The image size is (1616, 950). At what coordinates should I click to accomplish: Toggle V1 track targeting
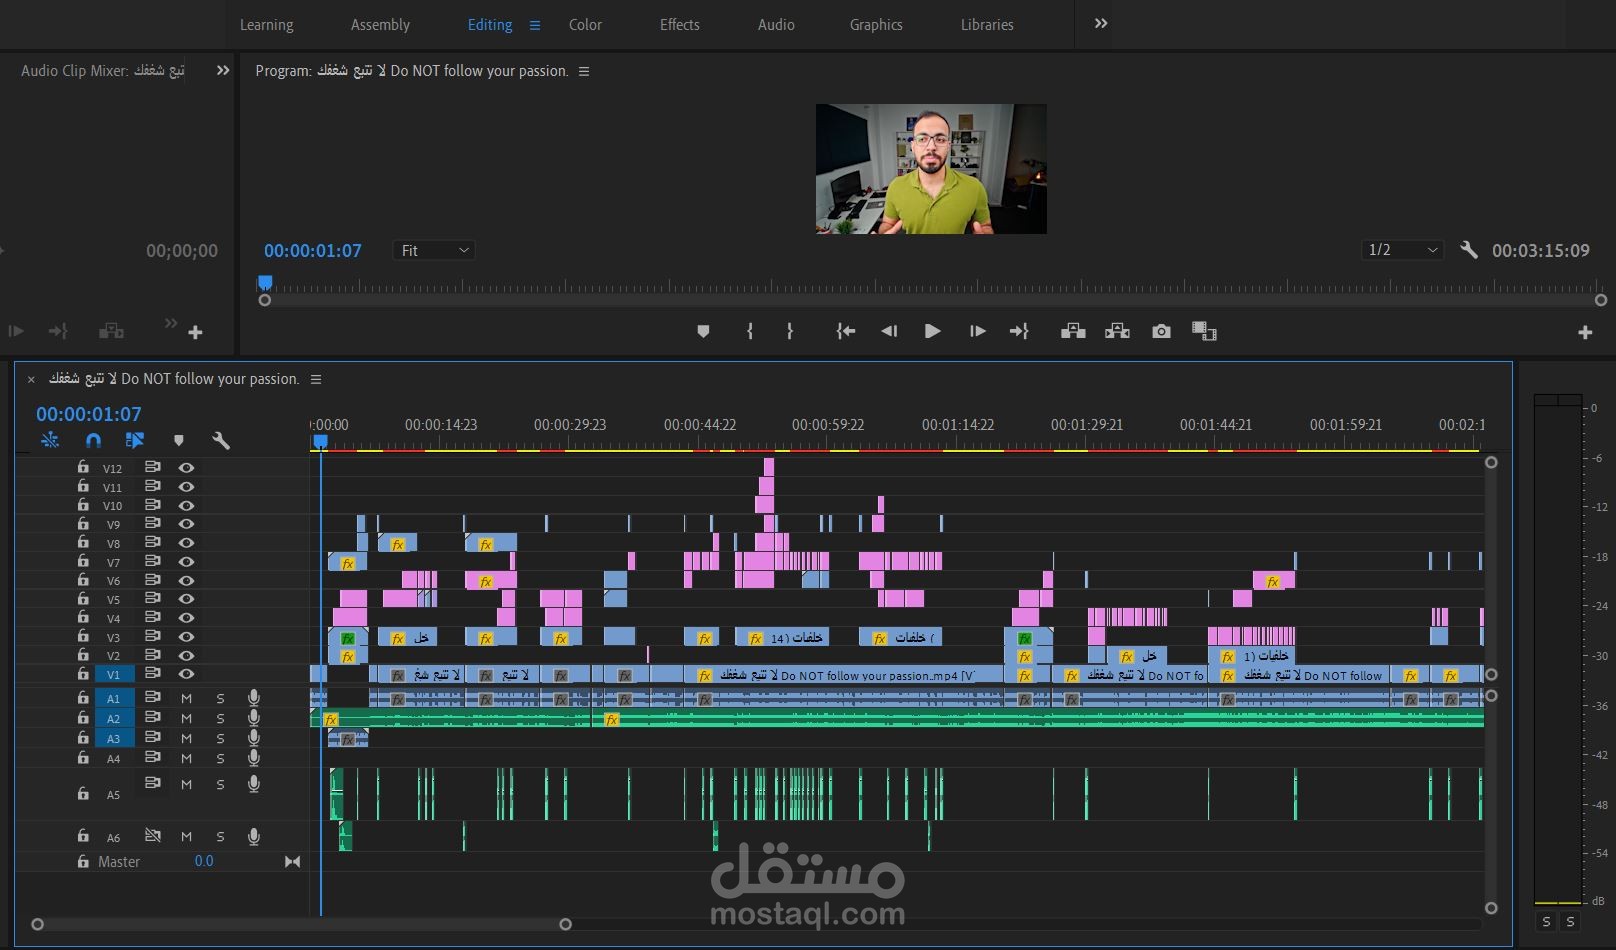click(x=113, y=675)
